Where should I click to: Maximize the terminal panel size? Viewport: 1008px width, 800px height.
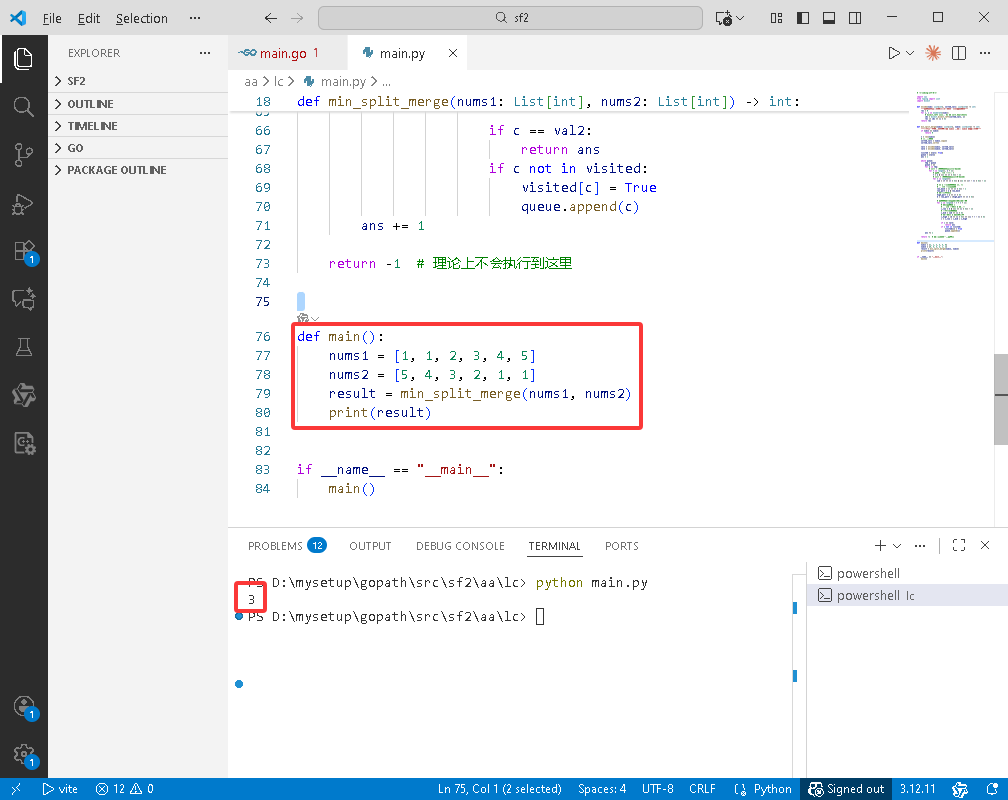[x=958, y=545]
